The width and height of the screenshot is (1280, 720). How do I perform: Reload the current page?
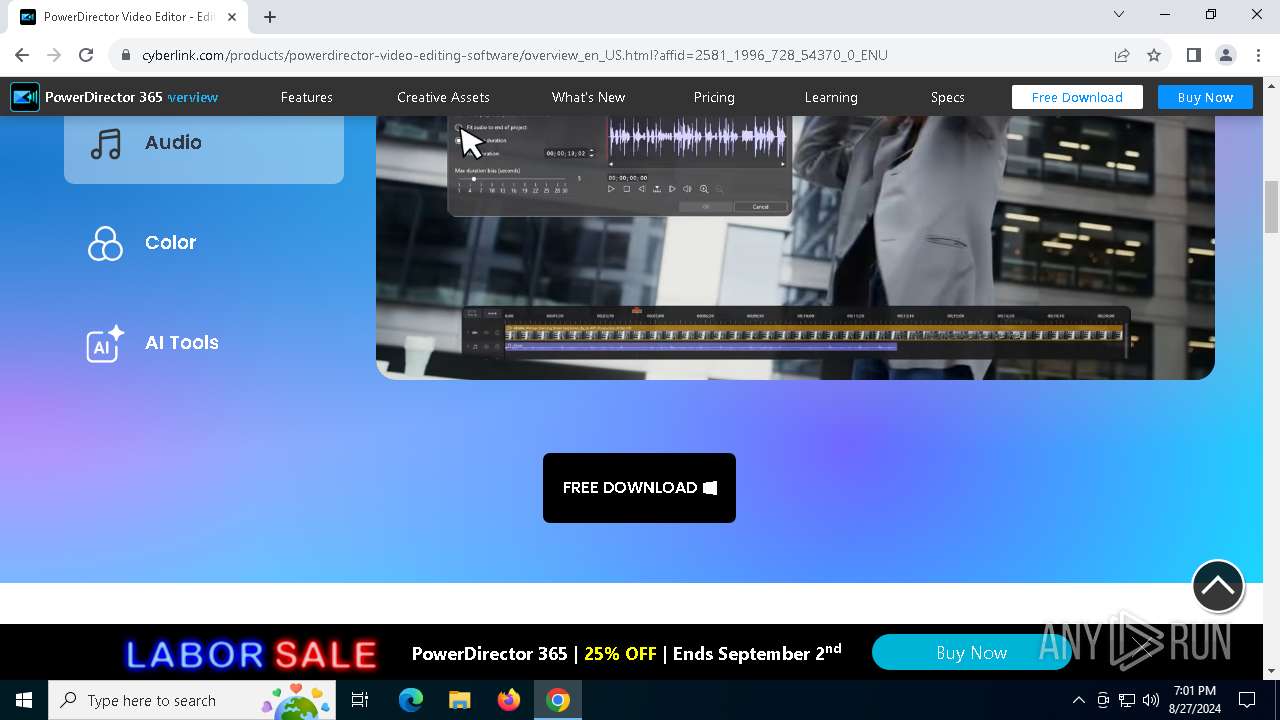click(x=86, y=55)
